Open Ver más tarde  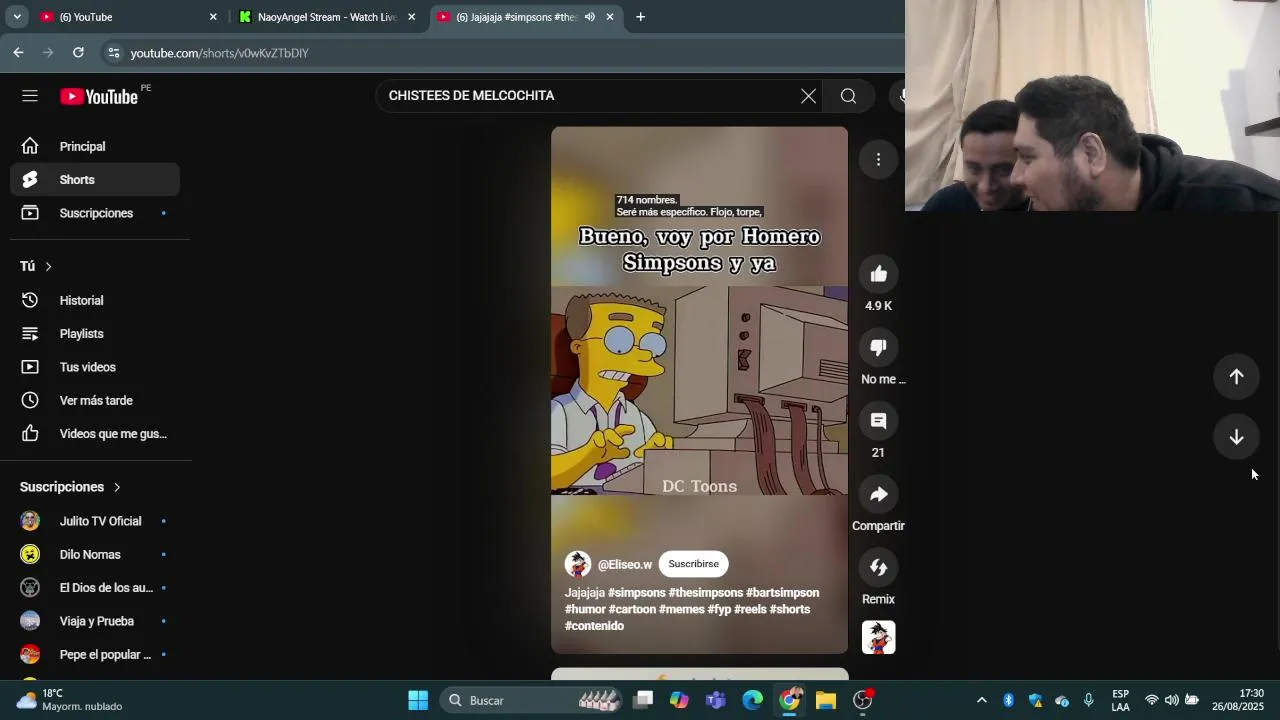pos(95,400)
